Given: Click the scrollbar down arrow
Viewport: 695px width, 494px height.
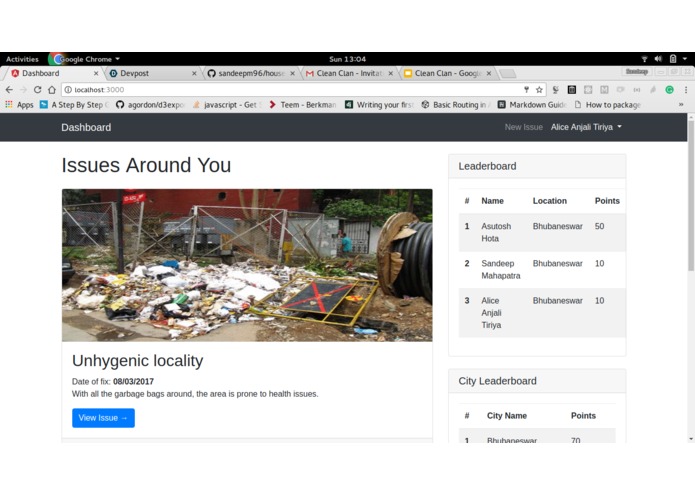Looking at the screenshot, I should pyautogui.click(x=691, y=439).
